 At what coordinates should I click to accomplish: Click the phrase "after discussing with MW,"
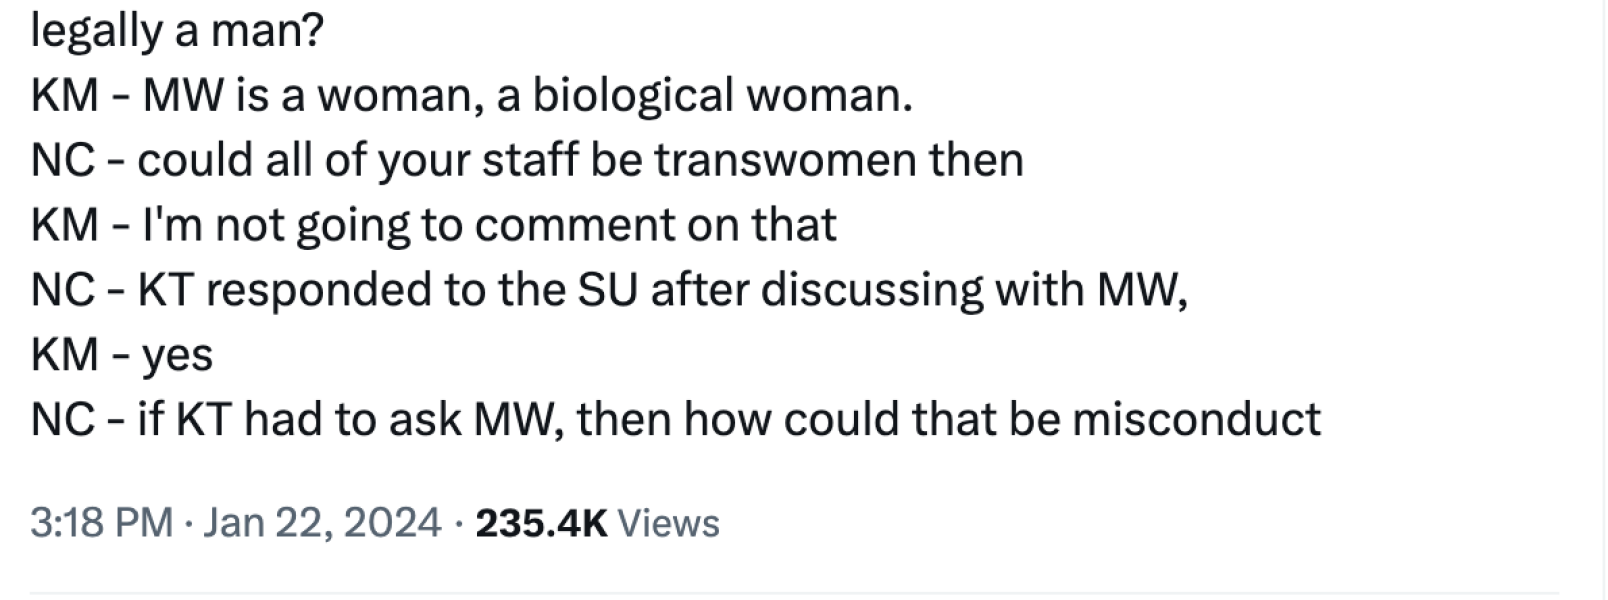click(918, 290)
